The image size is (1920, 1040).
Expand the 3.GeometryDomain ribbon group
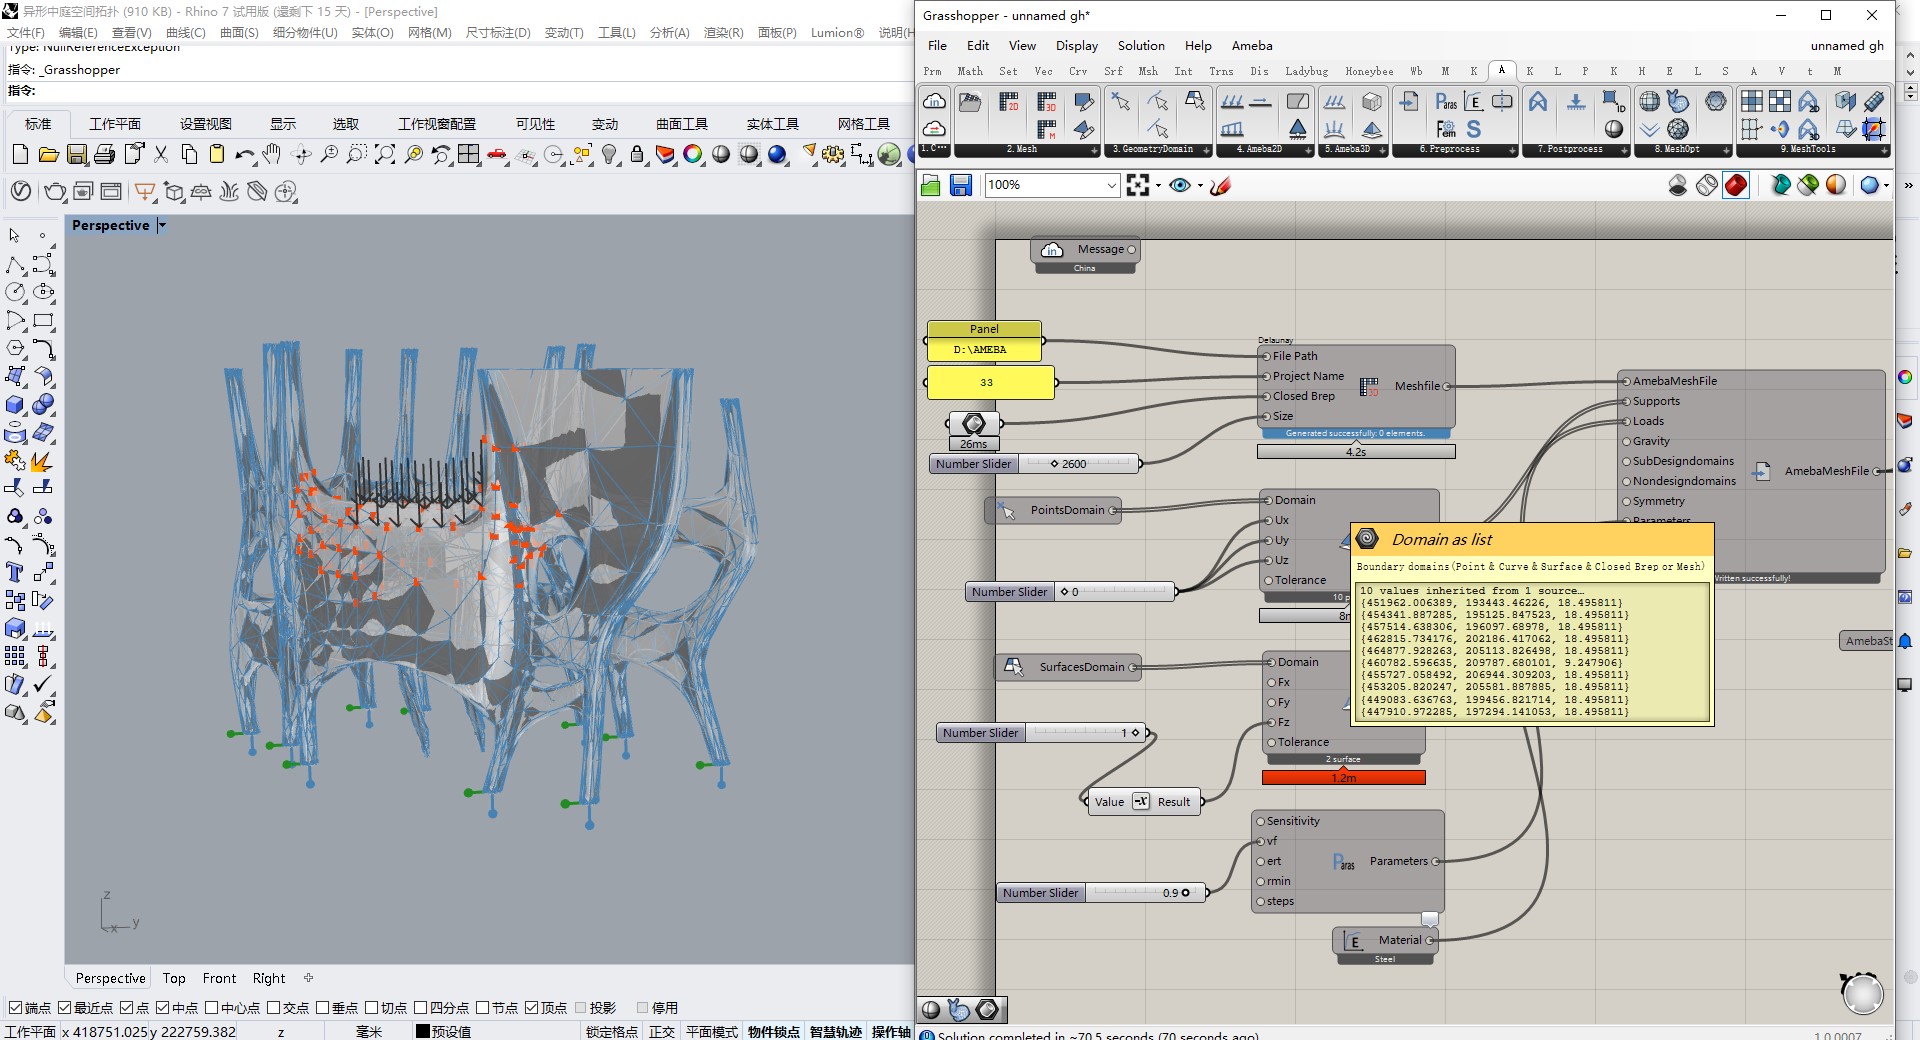tap(1207, 150)
